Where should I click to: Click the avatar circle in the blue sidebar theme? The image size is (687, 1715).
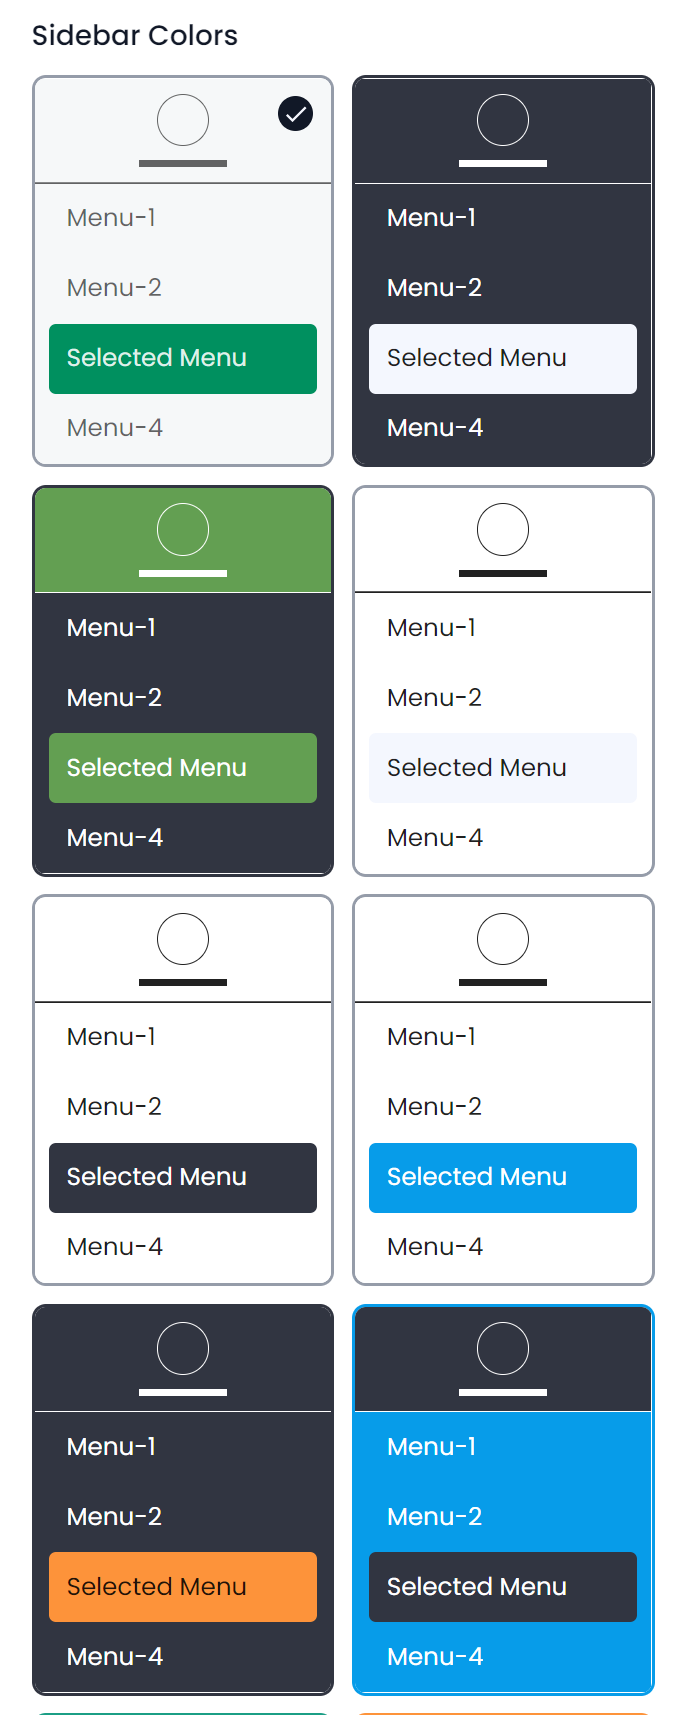503,1349
